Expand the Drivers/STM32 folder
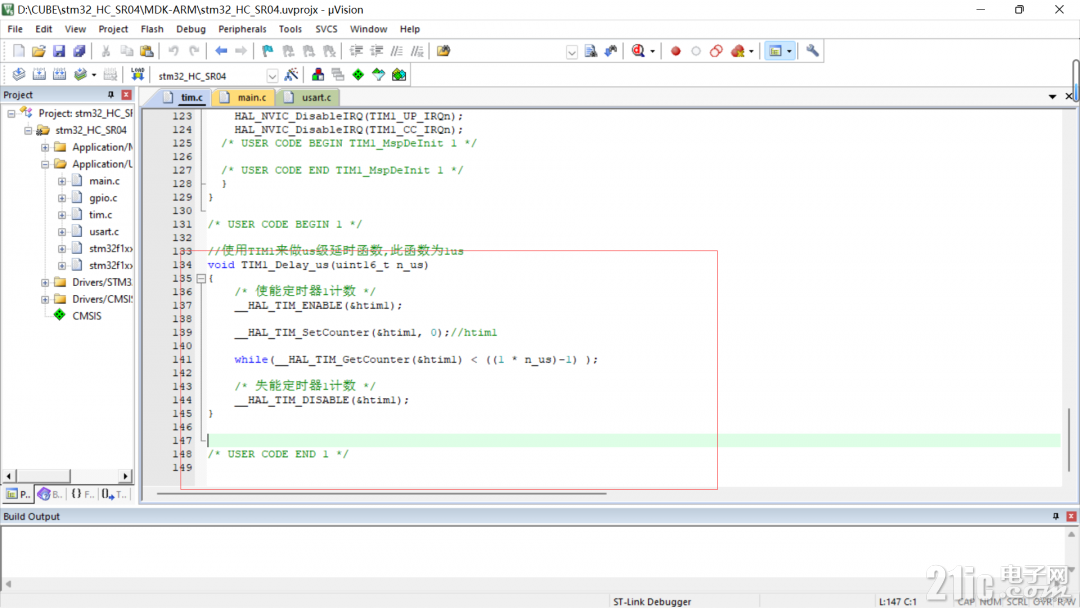The height and width of the screenshot is (608, 1080). tap(45, 282)
